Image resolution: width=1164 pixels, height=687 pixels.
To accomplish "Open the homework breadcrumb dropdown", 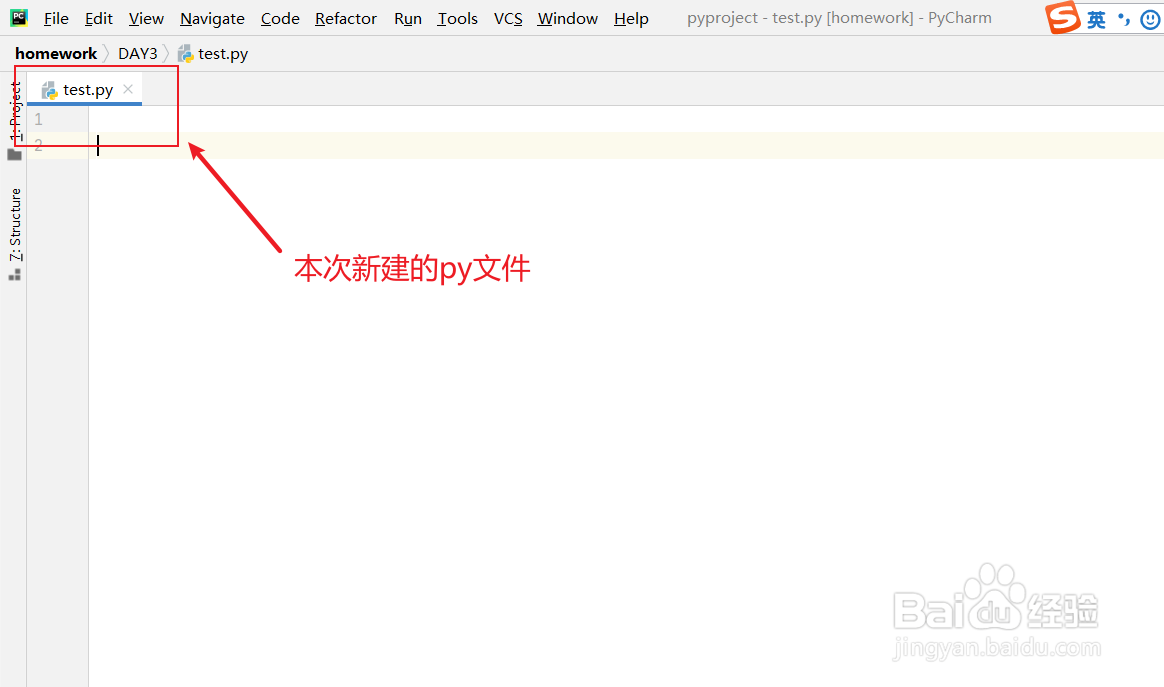I will coord(55,53).
